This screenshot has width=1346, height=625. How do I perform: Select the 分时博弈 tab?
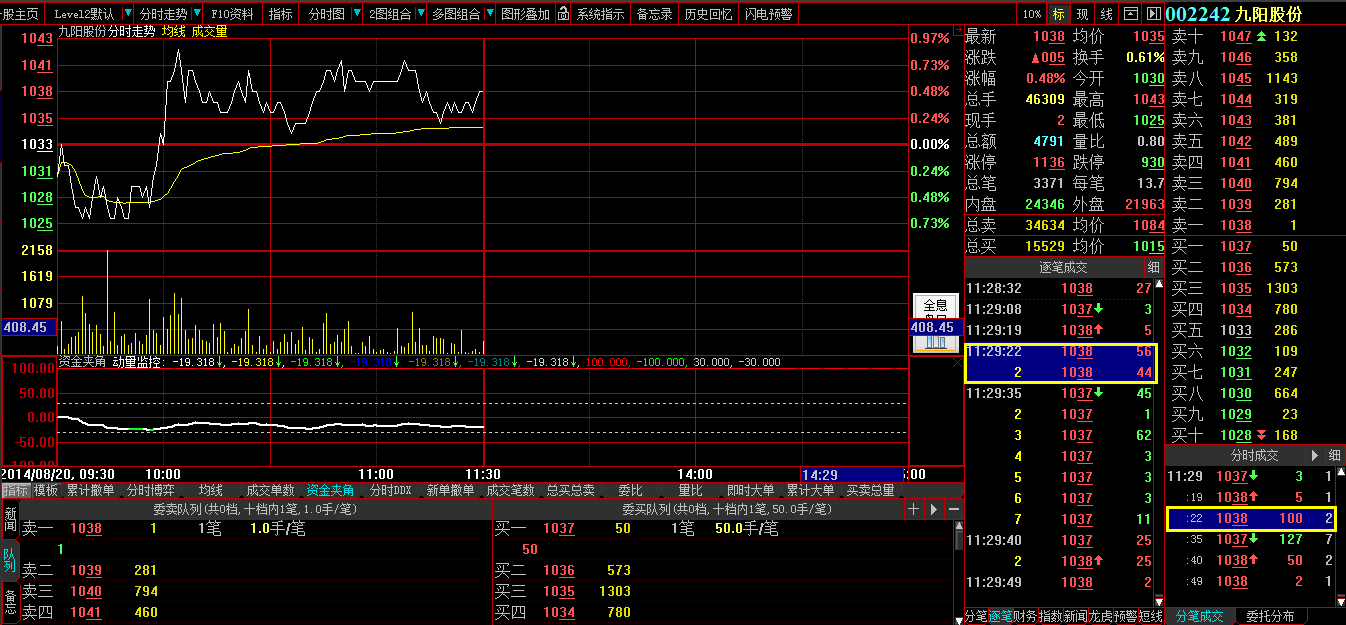tap(150, 490)
